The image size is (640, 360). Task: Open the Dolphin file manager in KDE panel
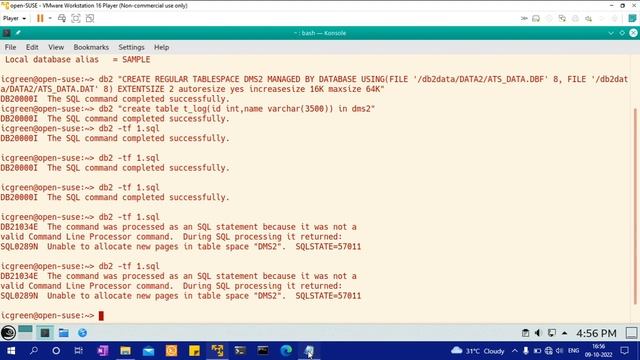click(x=64, y=333)
